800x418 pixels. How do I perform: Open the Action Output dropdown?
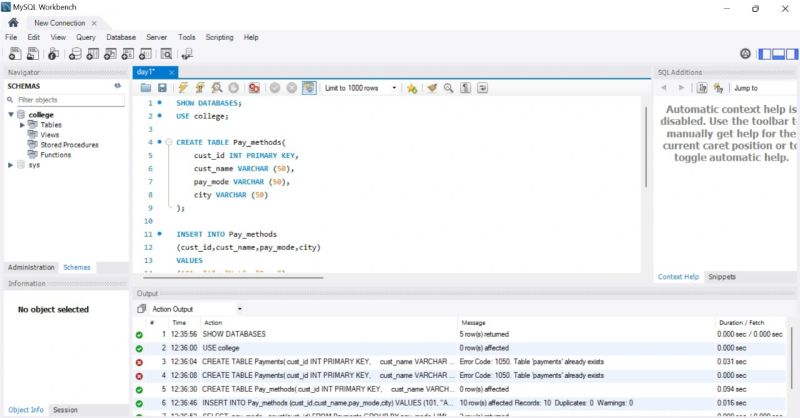coord(240,309)
